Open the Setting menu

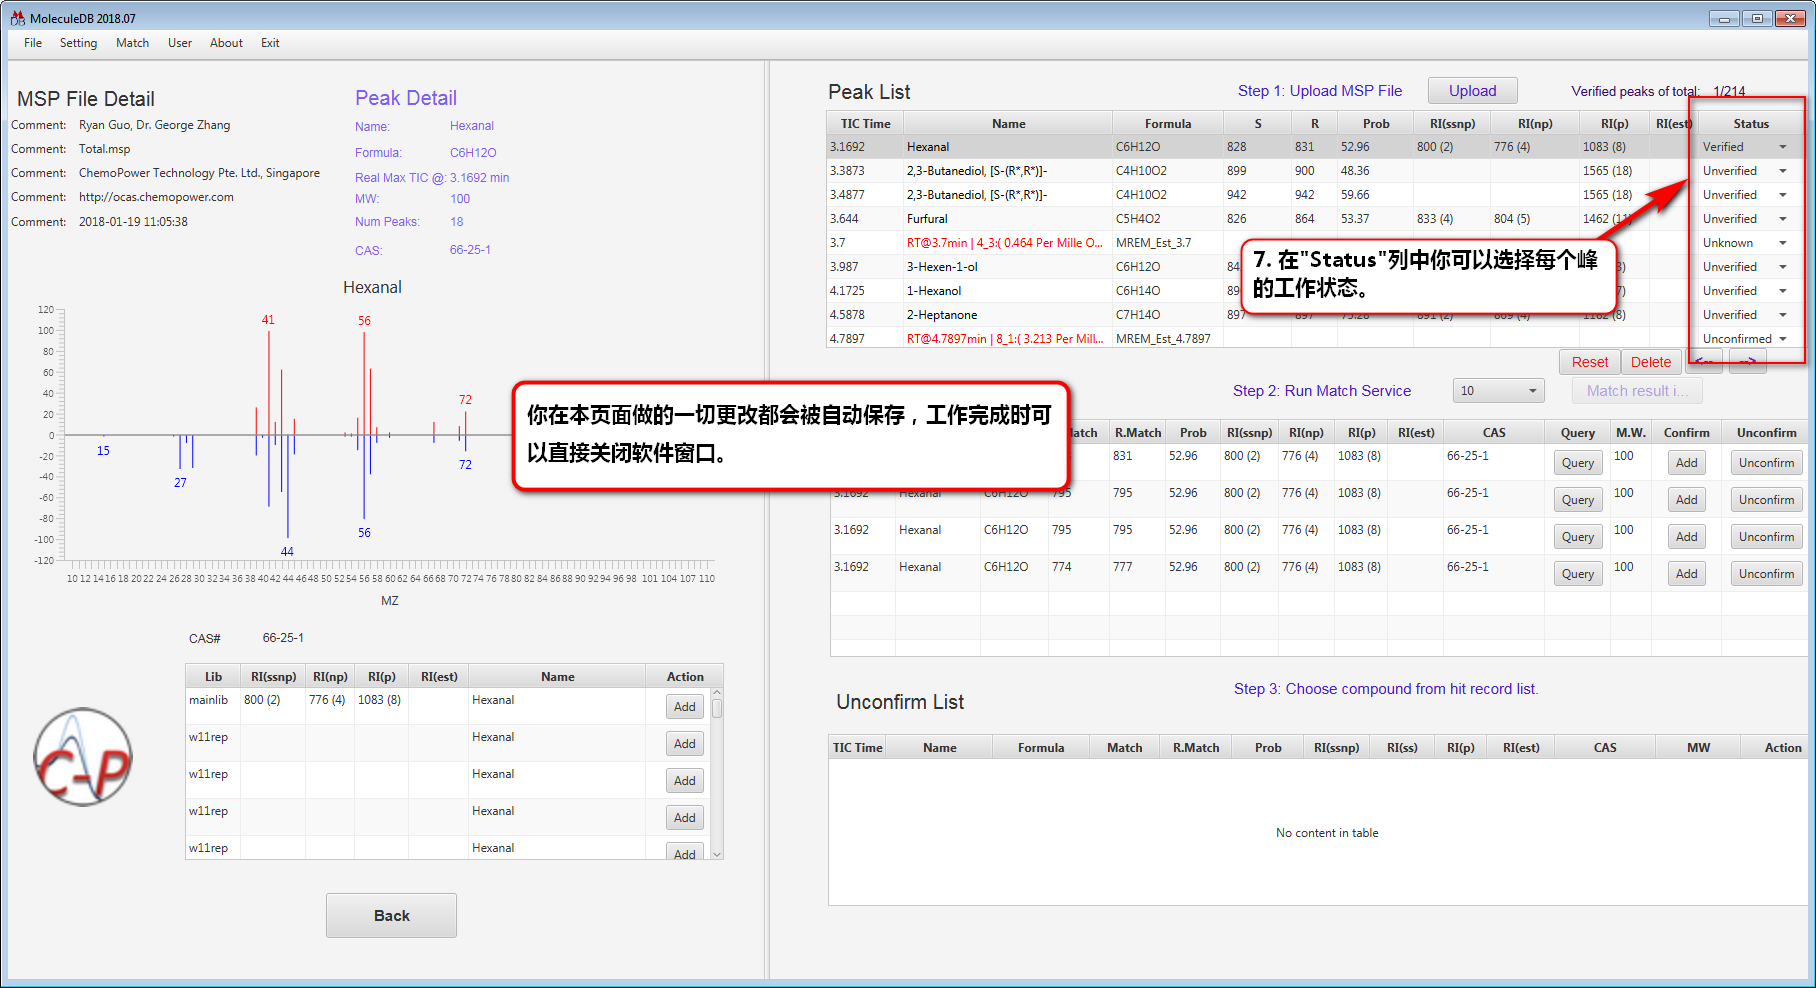(x=78, y=43)
